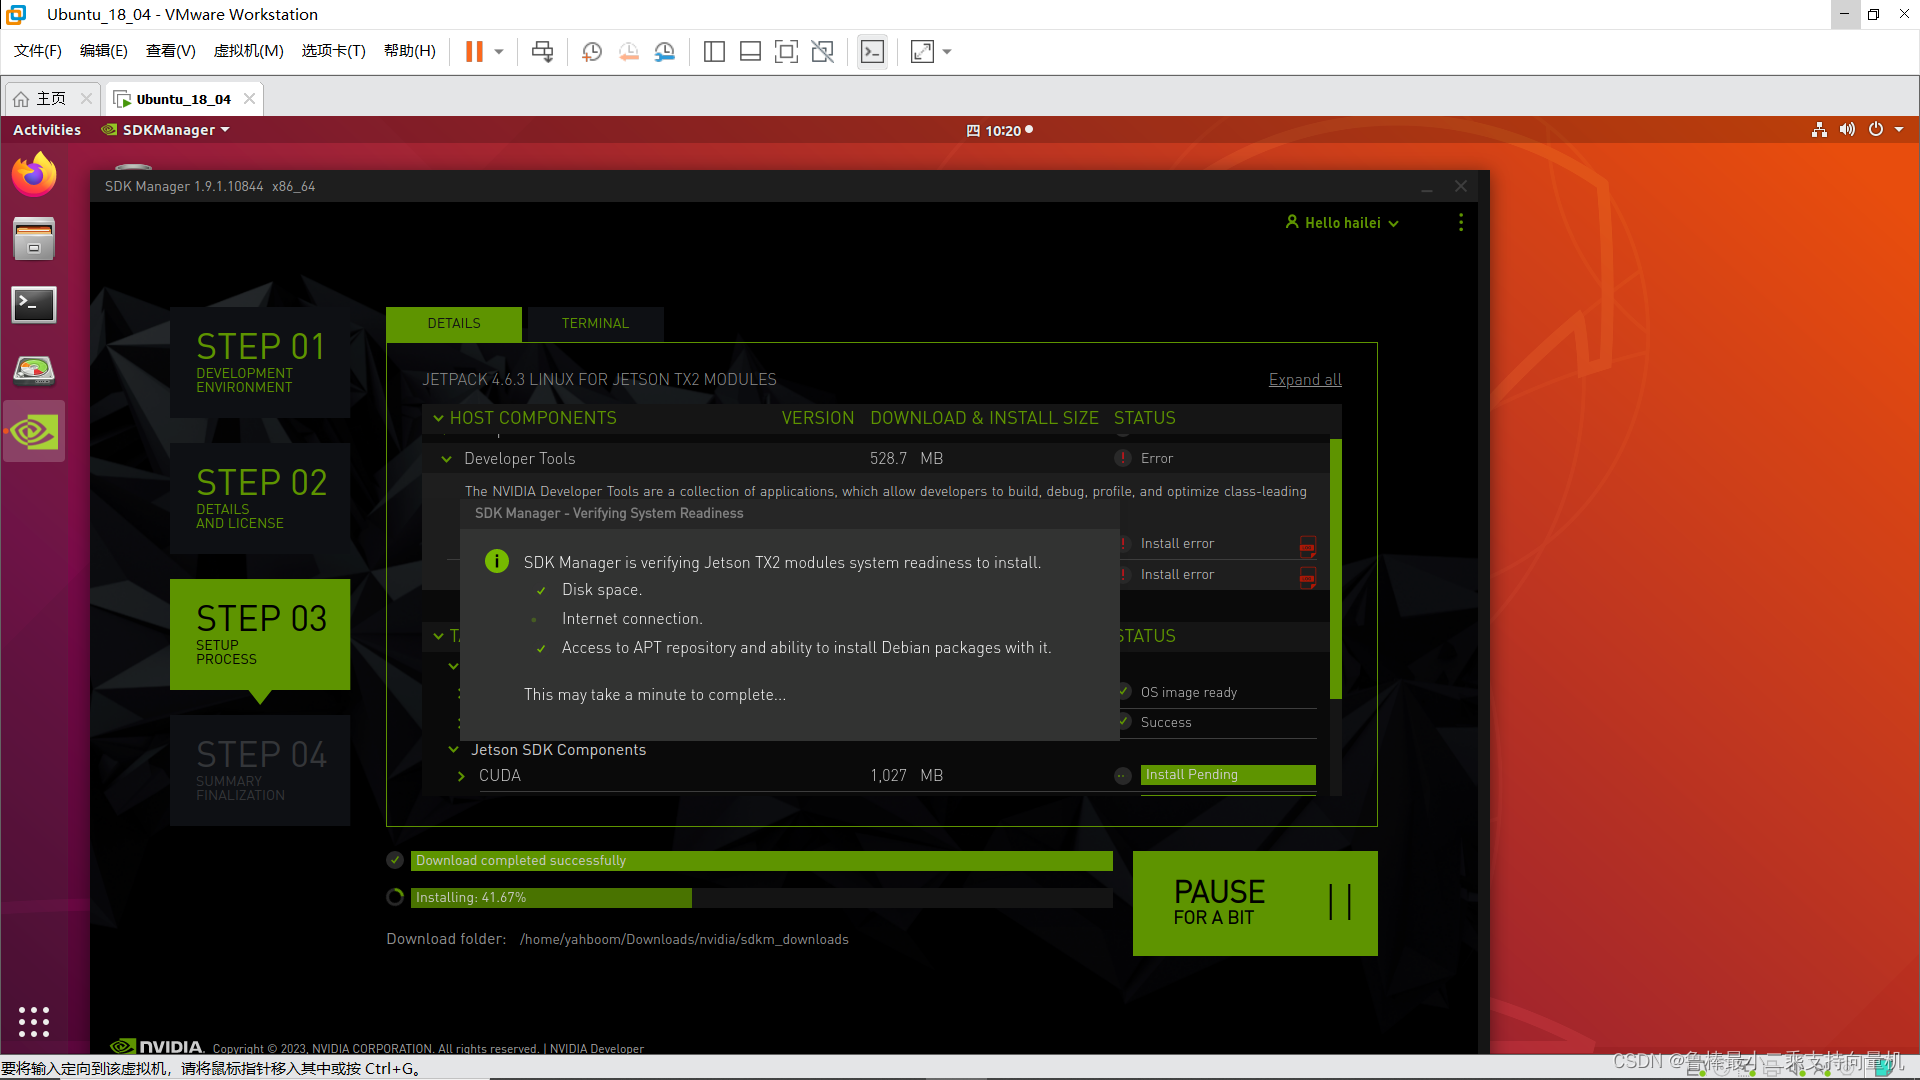Click the download folder path text
This screenshot has width=1920, height=1080.
[684, 939]
